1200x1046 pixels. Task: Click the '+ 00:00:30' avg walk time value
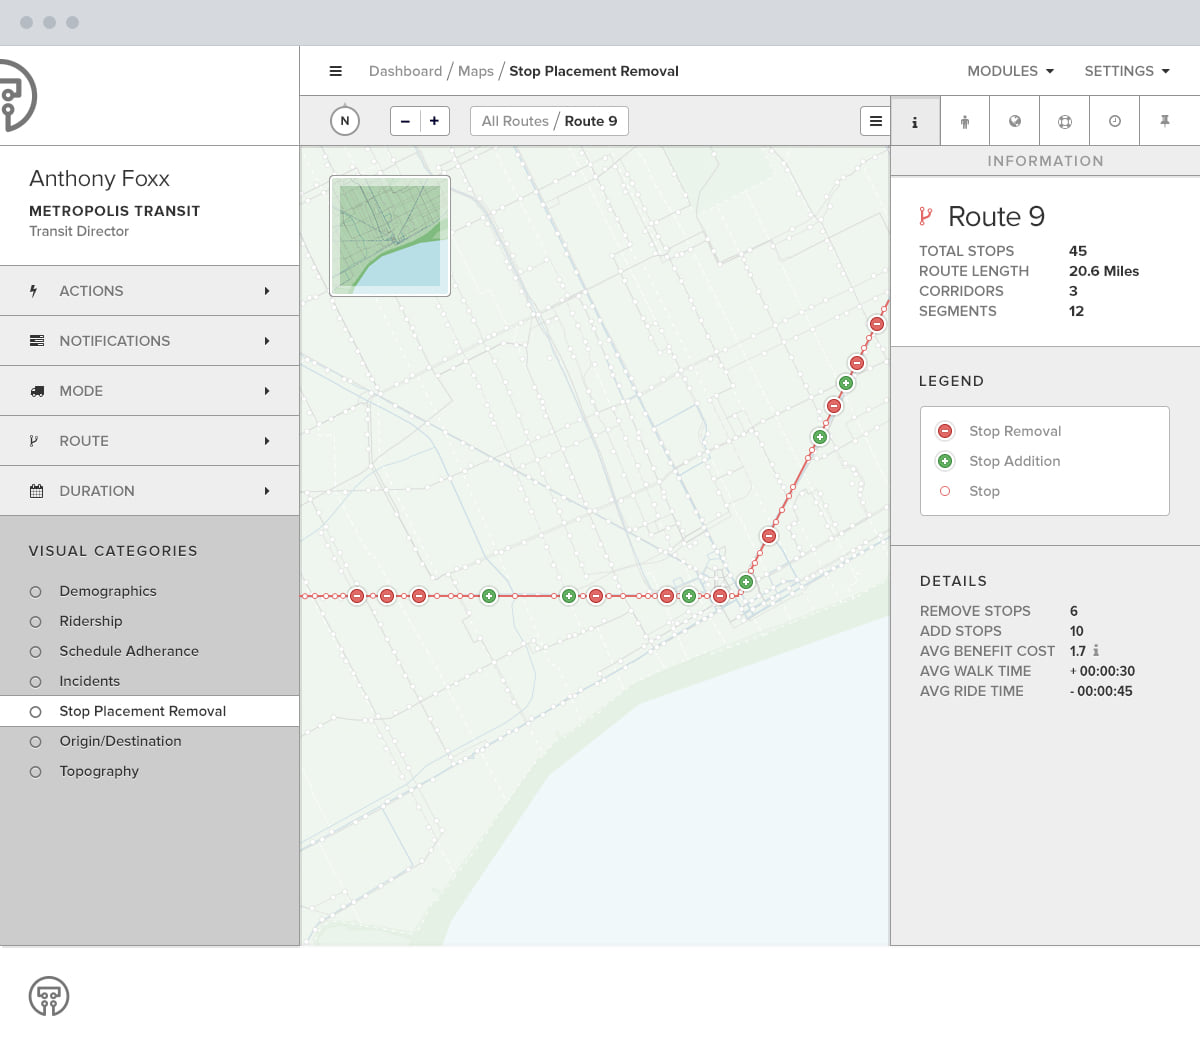click(x=1102, y=671)
